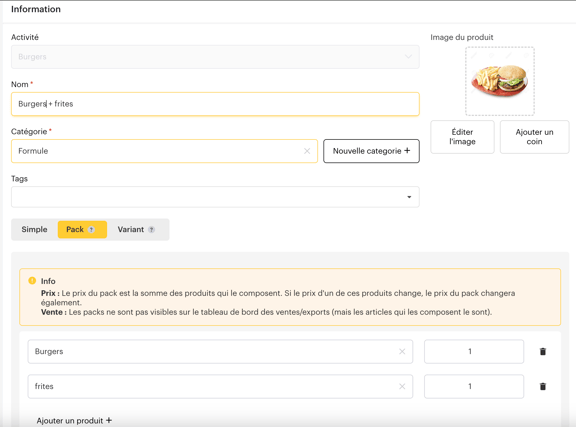Focus the Nom input field
This screenshot has width=576, height=427.
(215, 104)
